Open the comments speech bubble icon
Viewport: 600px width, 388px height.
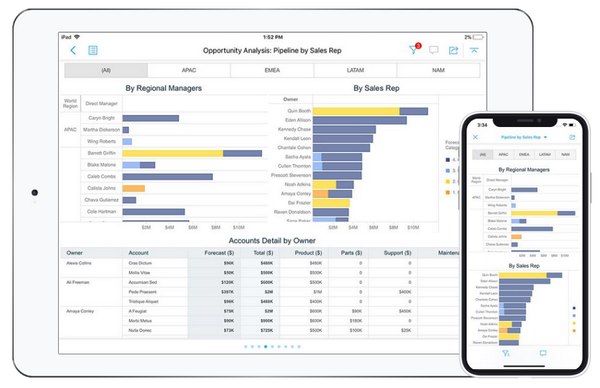434,50
